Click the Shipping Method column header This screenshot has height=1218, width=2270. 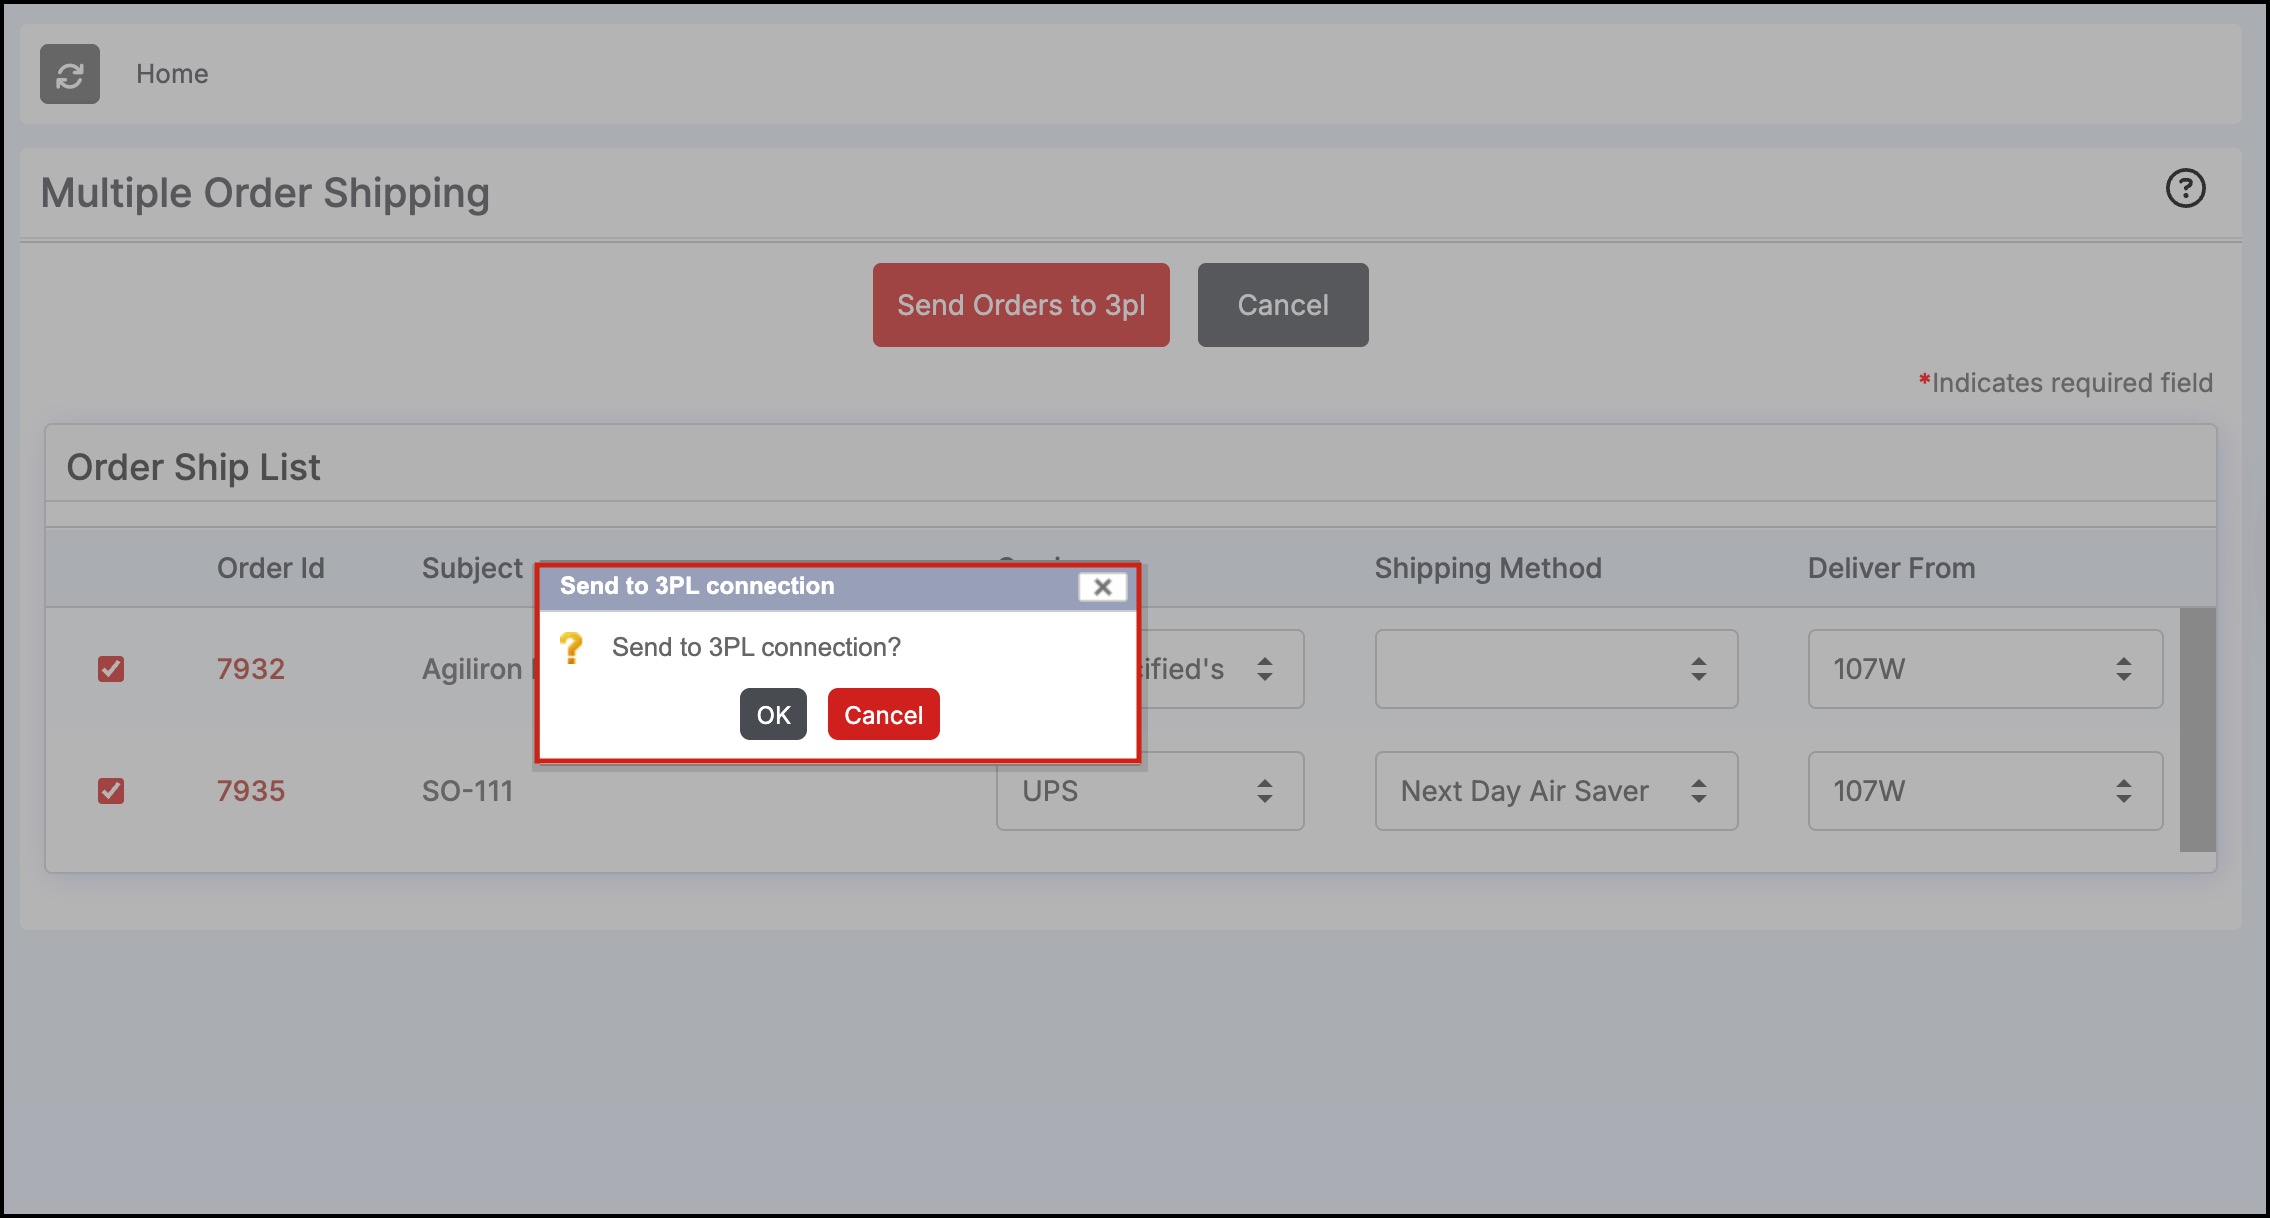tap(1487, 568)
